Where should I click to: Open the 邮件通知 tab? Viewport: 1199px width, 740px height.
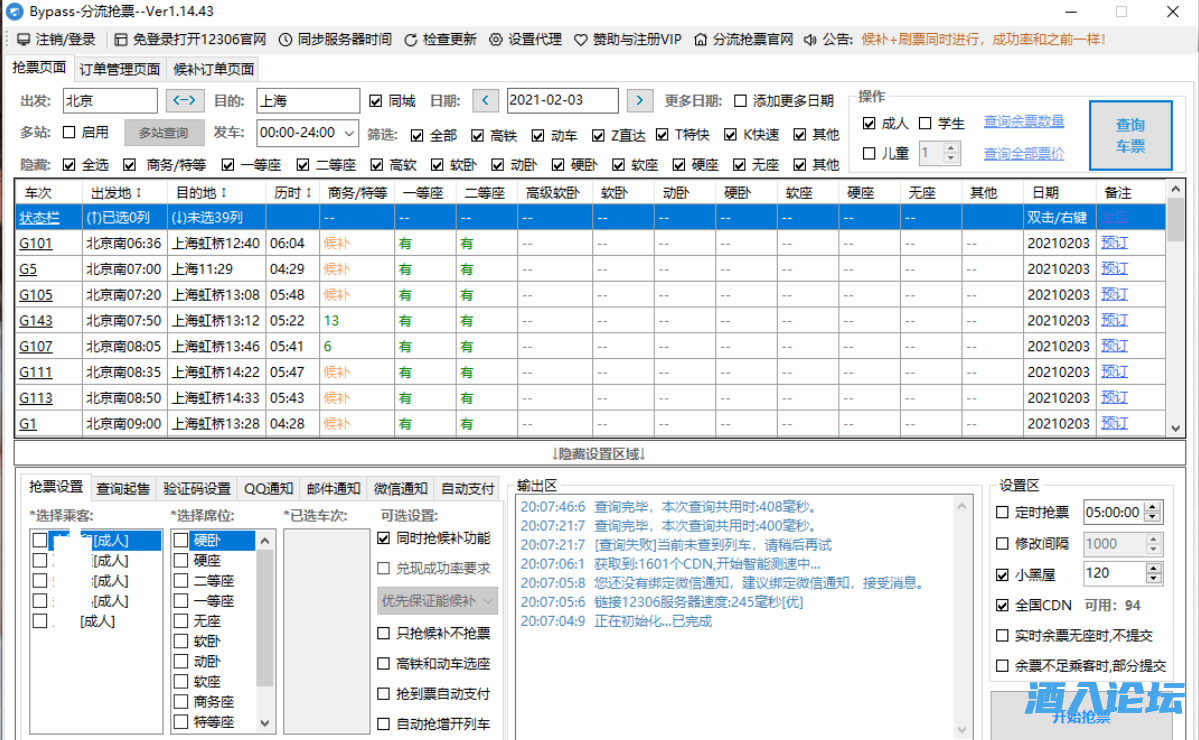tap(333, 488)
